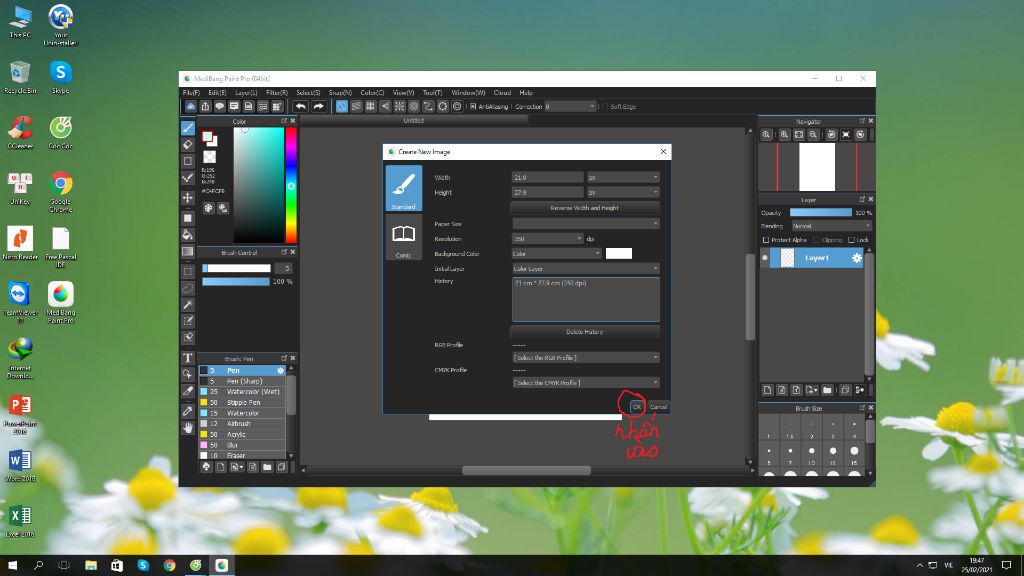Open layer Blending mode dropdown
The height and width of the screenshot is (576, 1024).
[831, 226]
